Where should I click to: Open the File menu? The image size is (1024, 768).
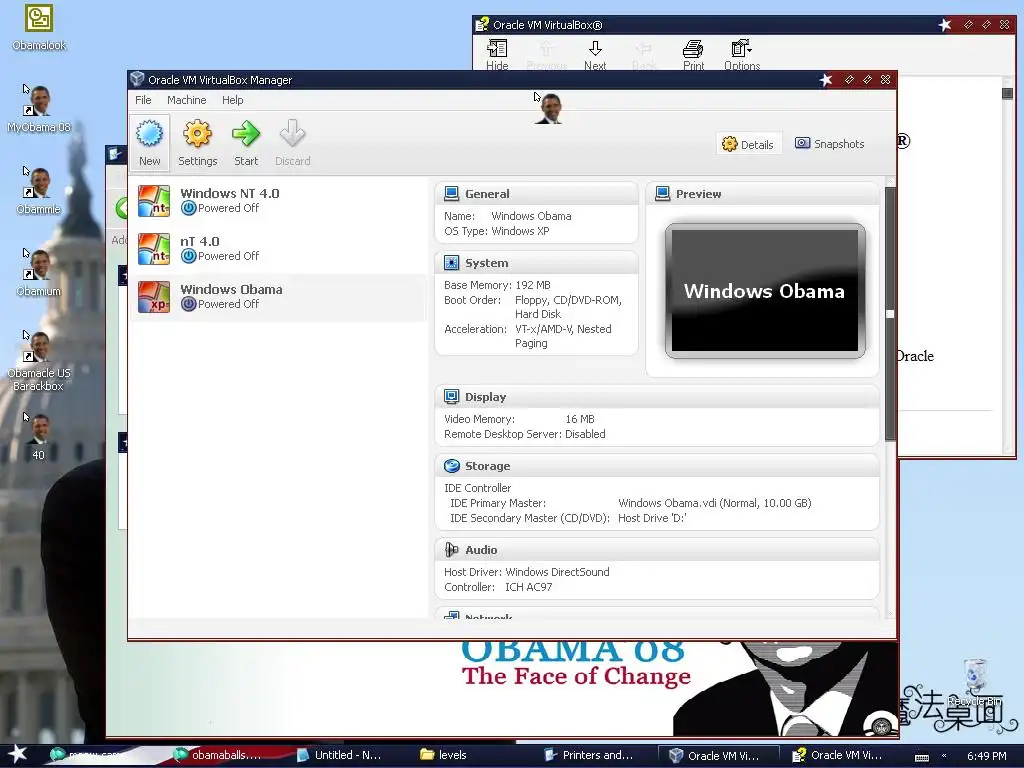click(143, 100)
